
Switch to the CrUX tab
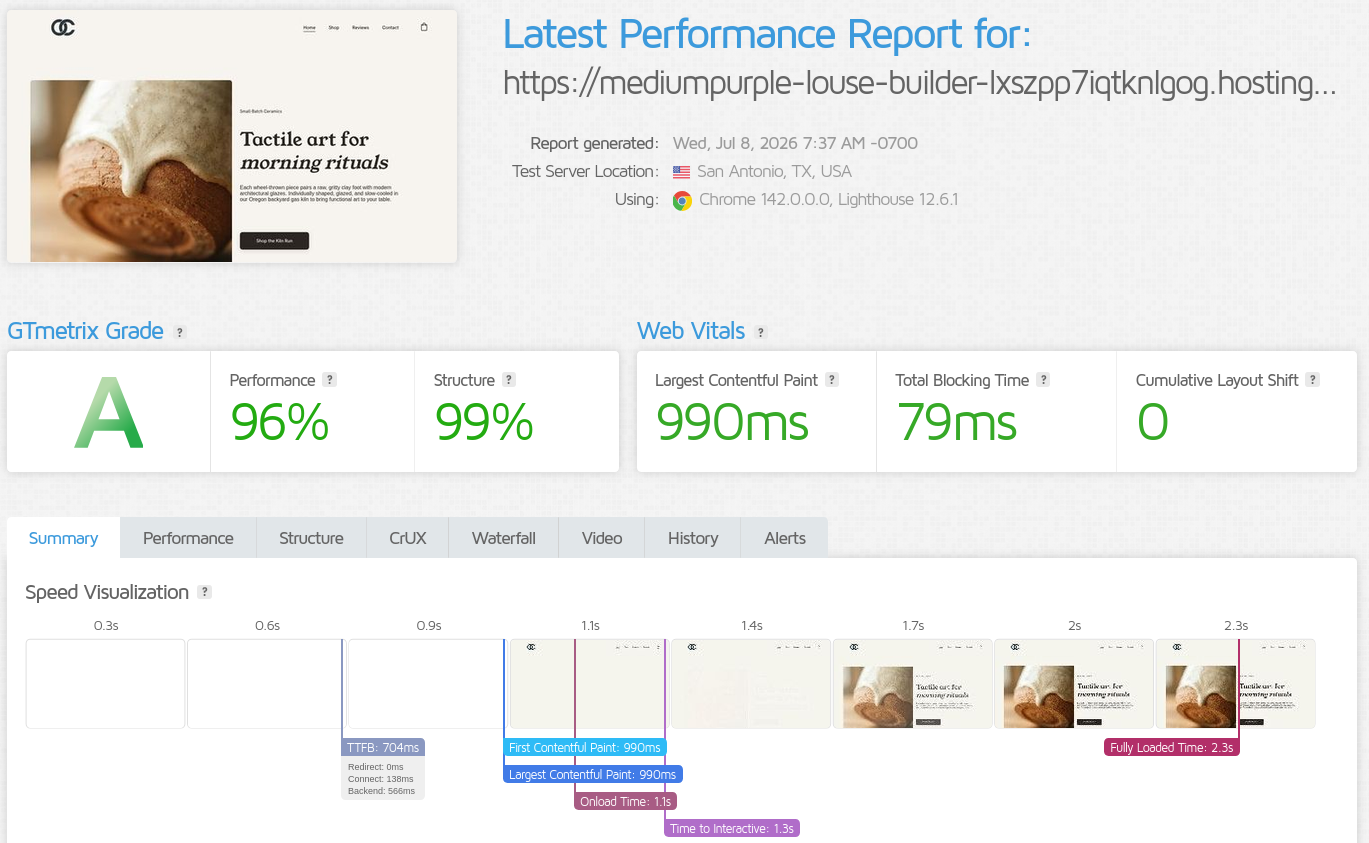[x=408, y=538]
